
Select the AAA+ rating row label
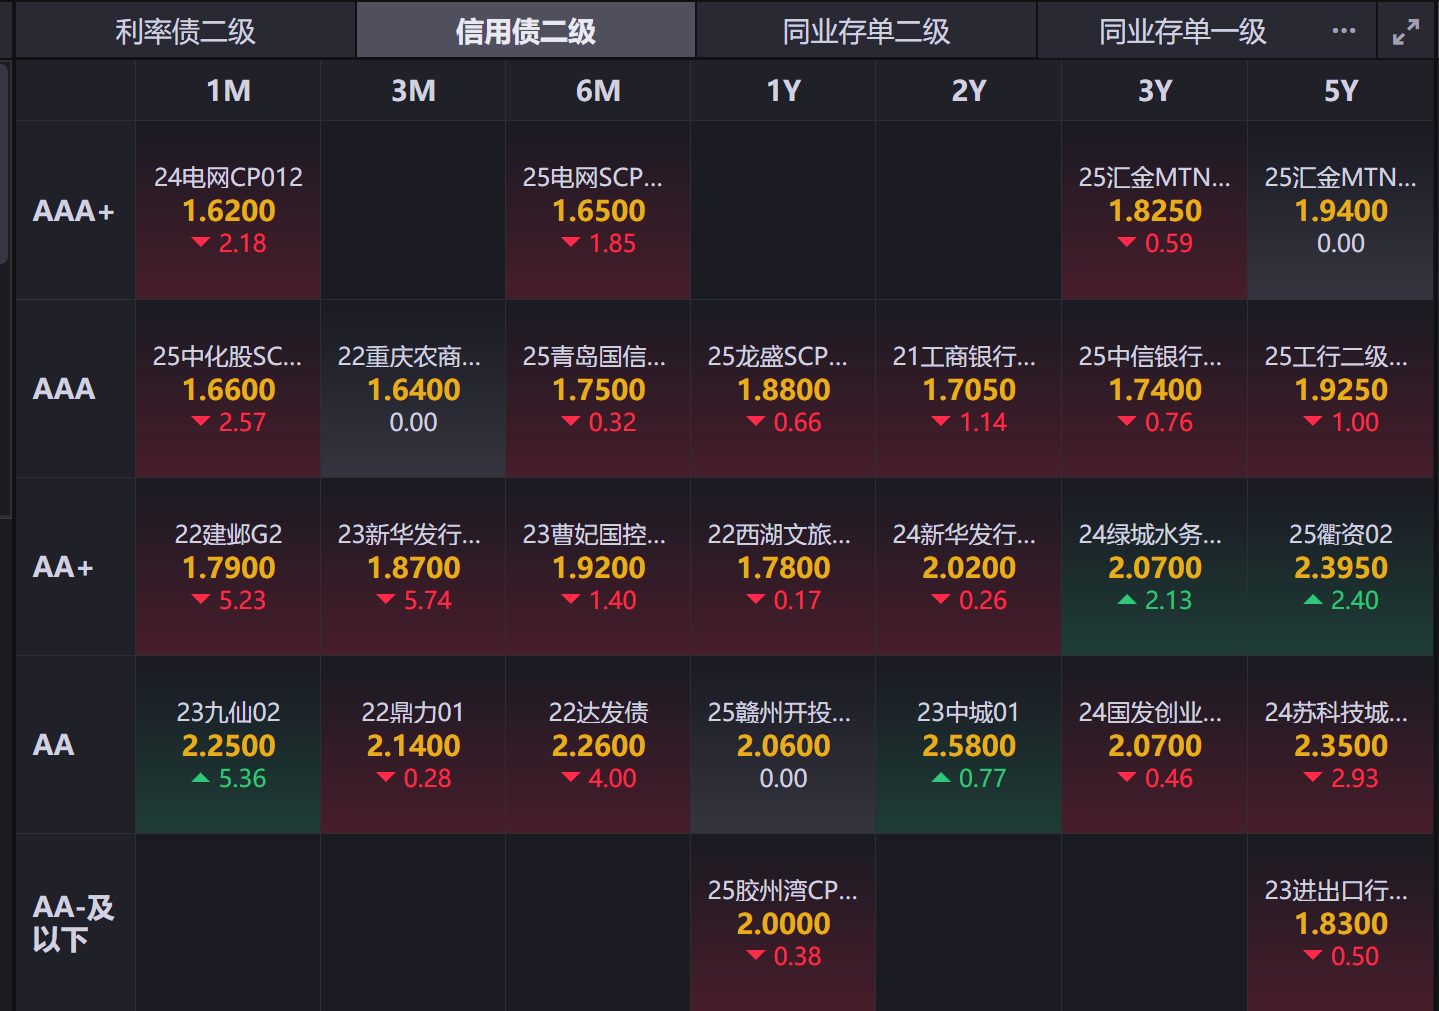[x=75, y=211]
